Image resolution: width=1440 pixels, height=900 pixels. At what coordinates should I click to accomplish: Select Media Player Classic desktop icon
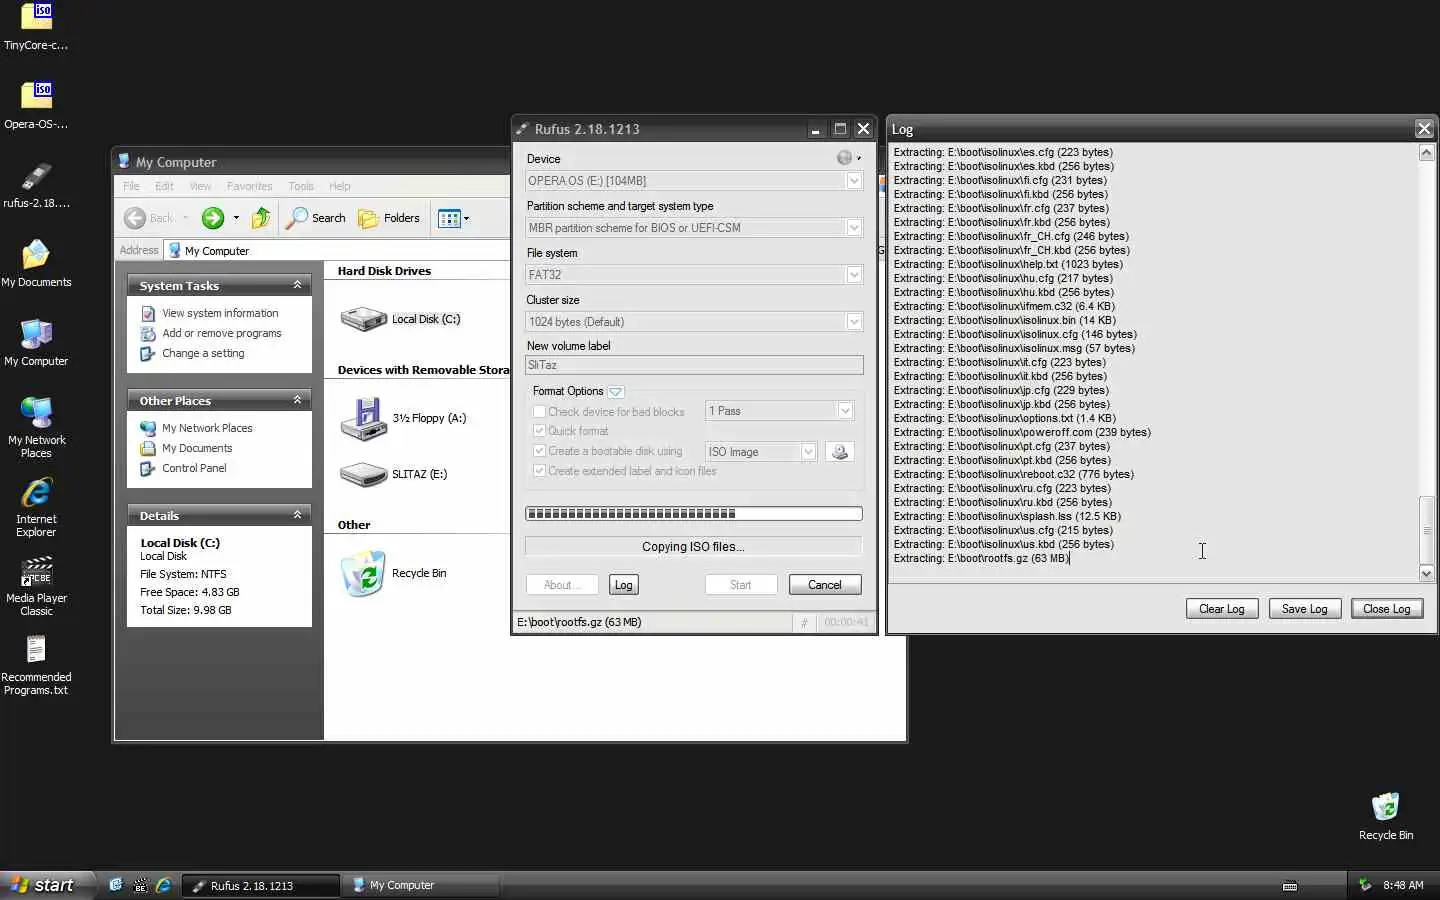click(x=36, y=585)
